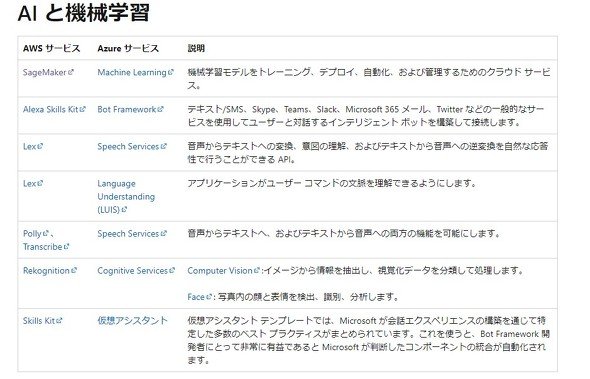Open the SageMaker link
This screenshot has height=379, width=590.
point(48,72)
